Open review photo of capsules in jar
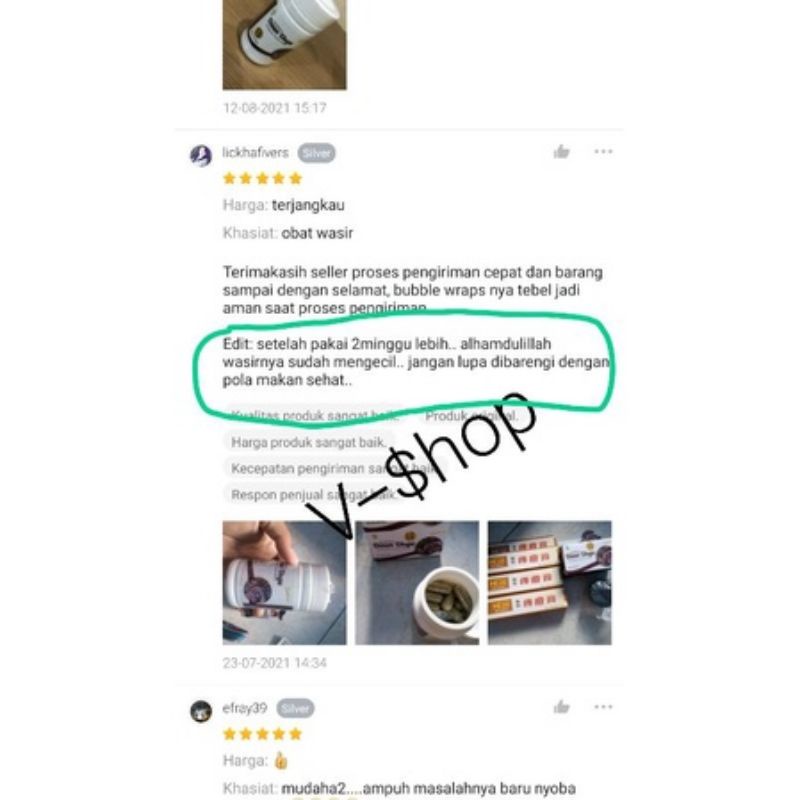800x800 pixels. click(417, 583)
